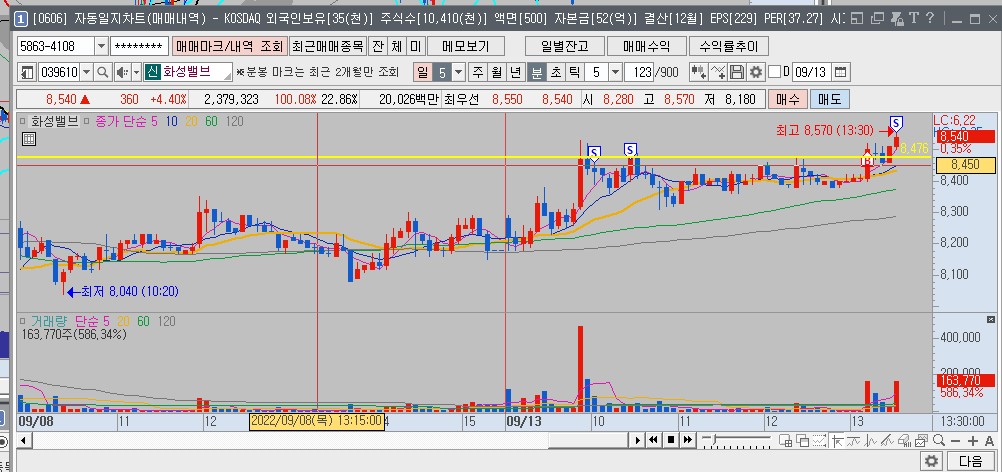Select the 년 (yearly) period toggle
The height and width of the screenshot is (472, 1002).
pyautogui.click(x=516, y=72)
